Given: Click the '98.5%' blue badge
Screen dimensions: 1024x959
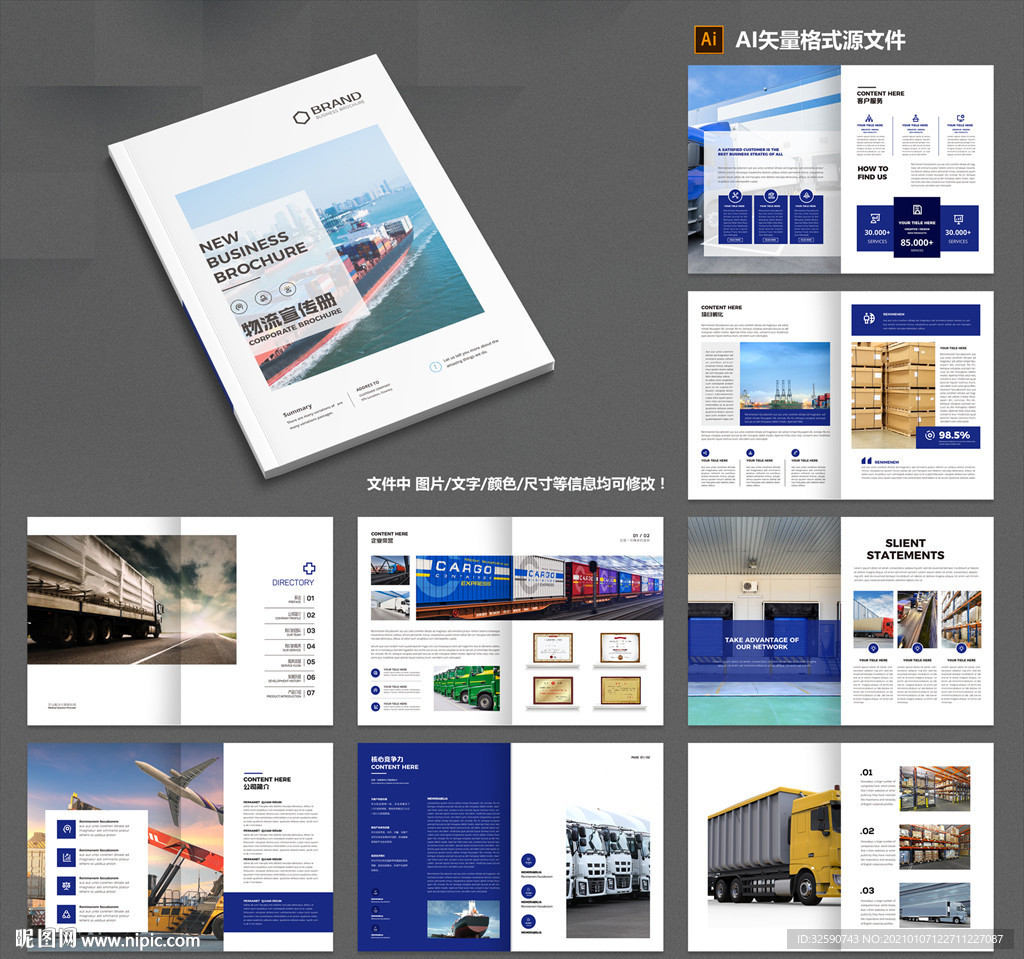Looking at the screenshot, I should 948,435.
